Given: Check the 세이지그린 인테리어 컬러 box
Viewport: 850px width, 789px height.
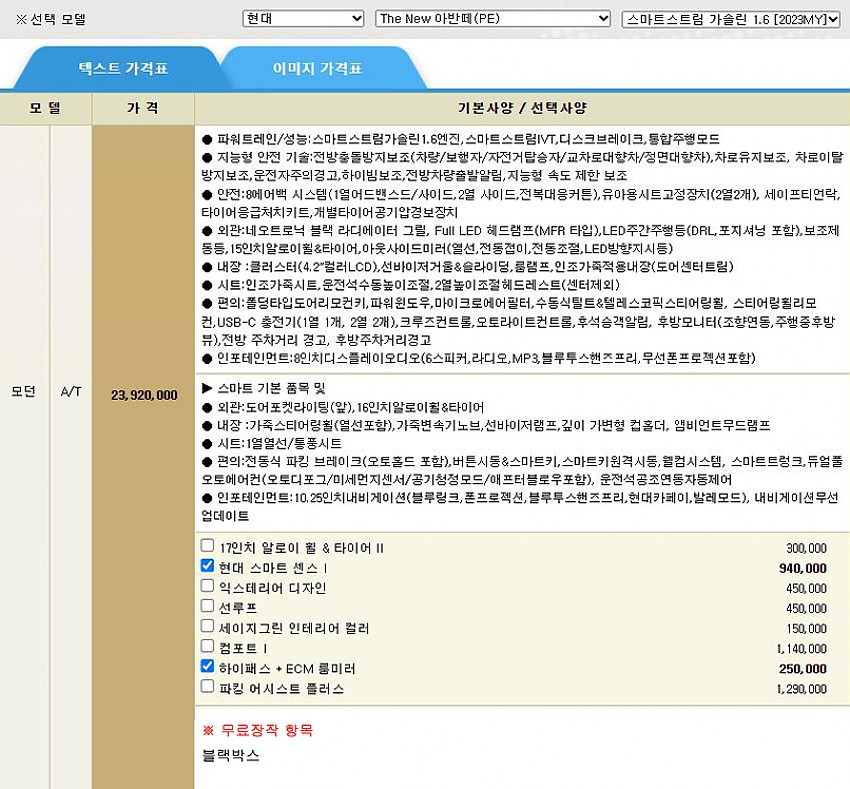Looking at the screenshot, I should [x=208, y=627].
